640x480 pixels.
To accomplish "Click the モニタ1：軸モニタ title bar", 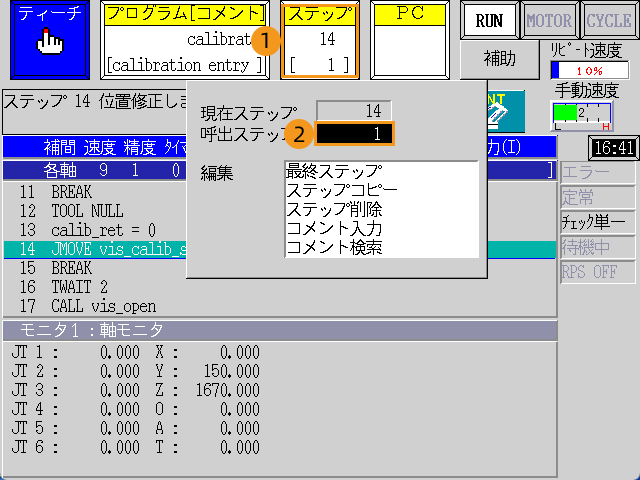I will click(x=280, y=330).
